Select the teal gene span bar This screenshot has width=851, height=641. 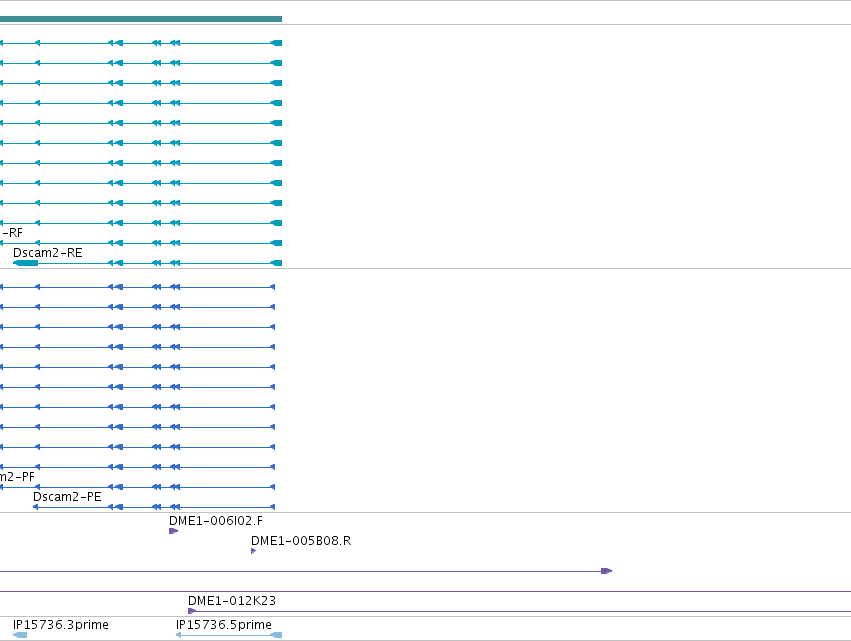[141, 19]
